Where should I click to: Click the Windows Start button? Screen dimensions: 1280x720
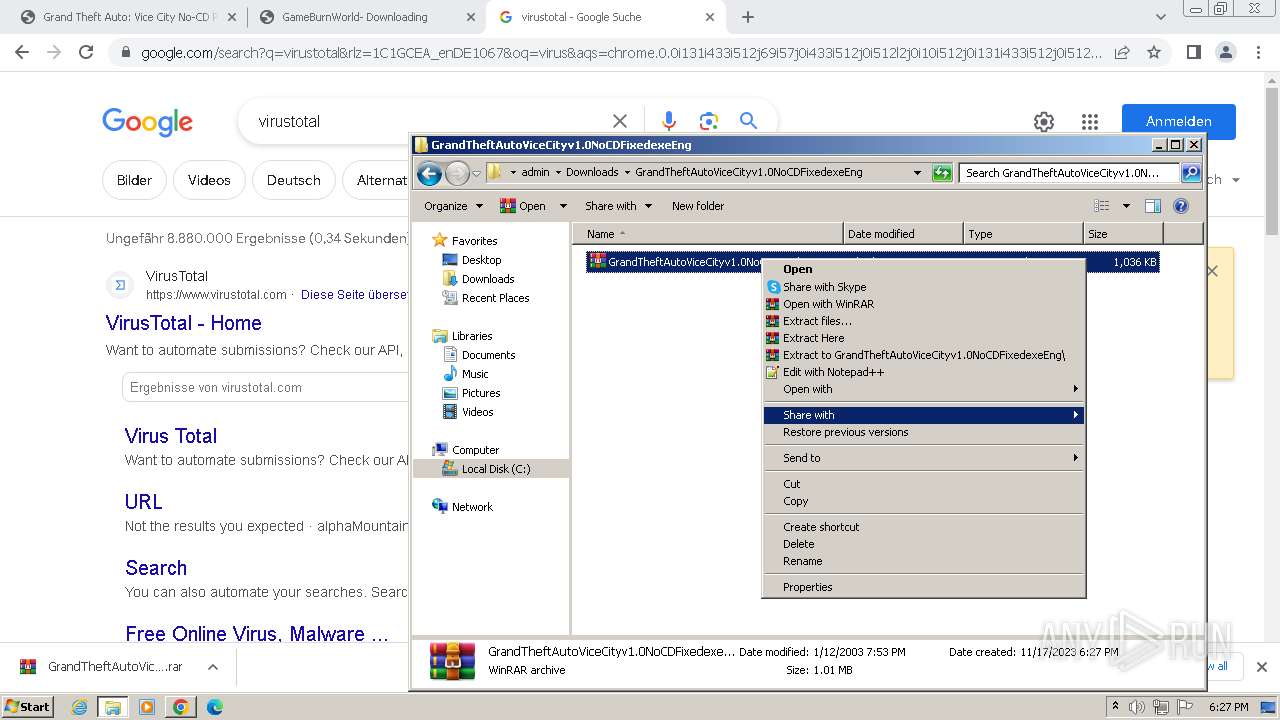tap(27, 706)
